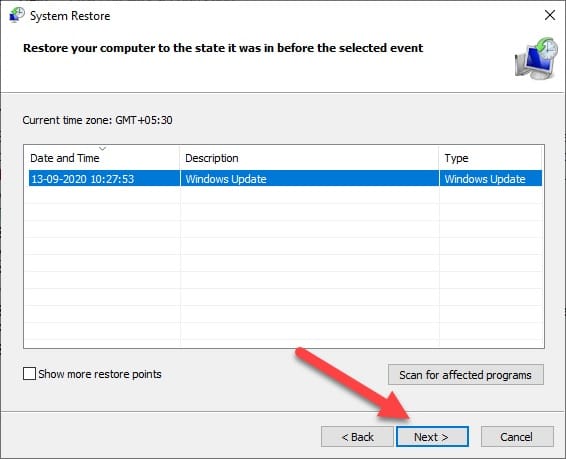
Task: Go Back to the previous step
Action: click(x=357, y=437)
